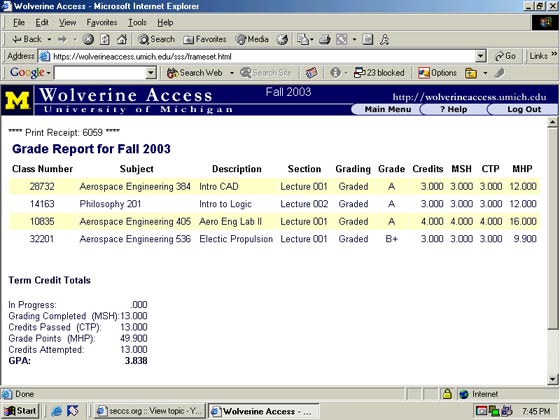Click the B+ grade cell
Viewport: 560px width, 420px height.
point(391,239)
